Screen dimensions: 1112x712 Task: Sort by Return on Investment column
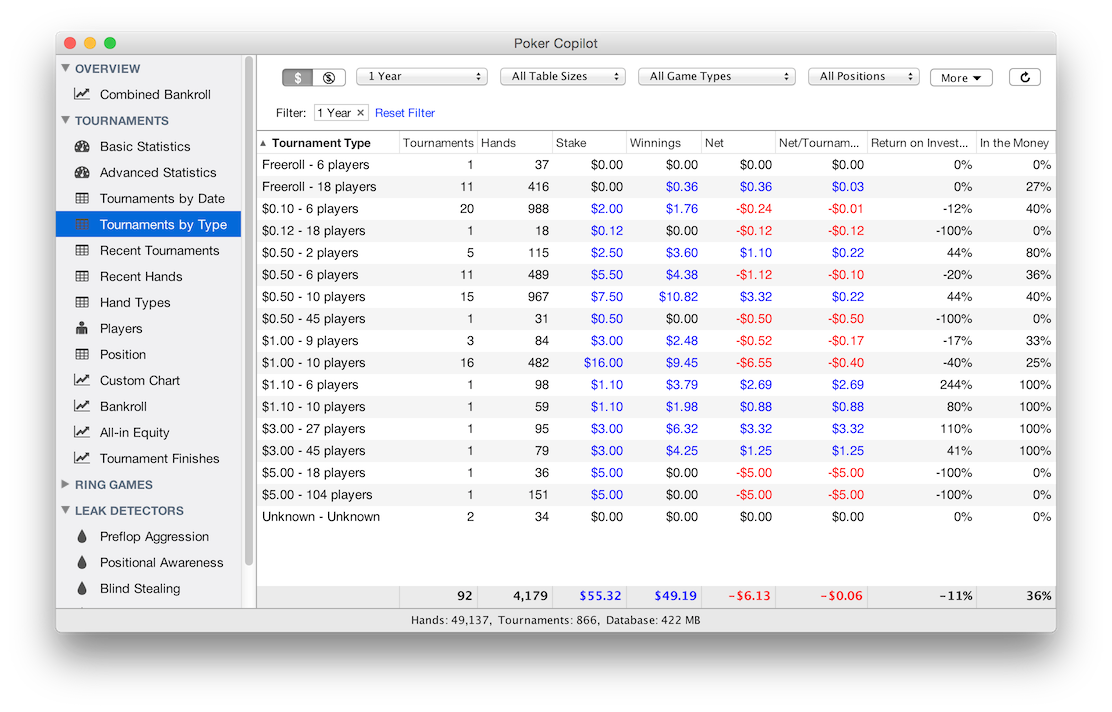[x=921, y=143]
